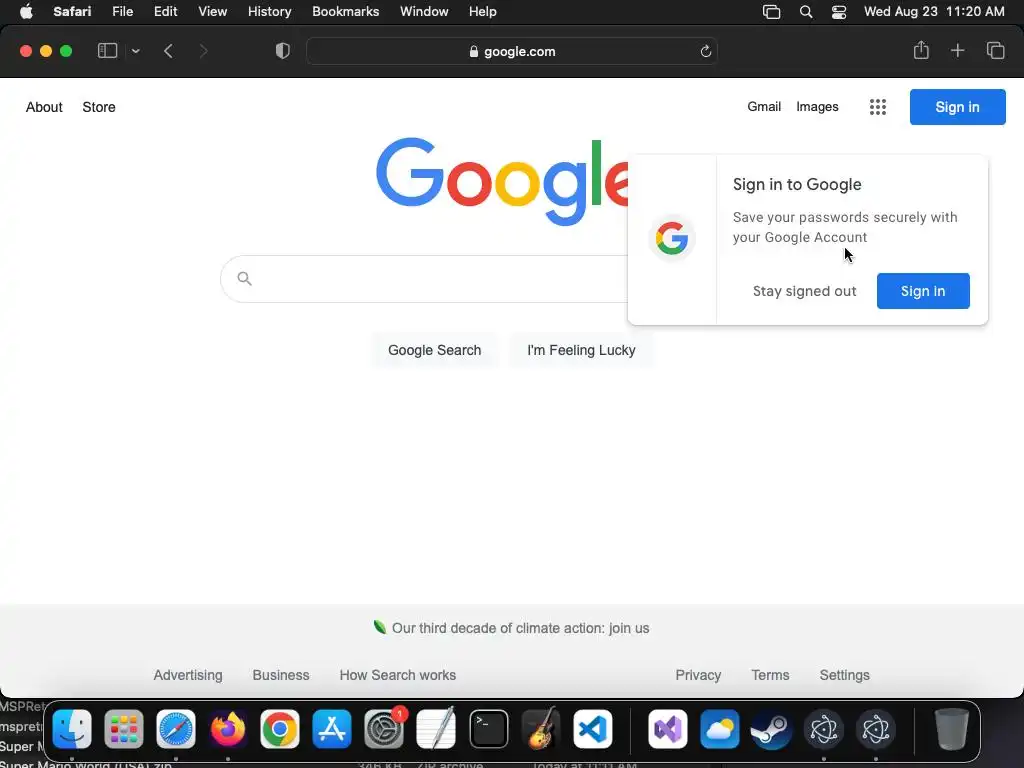The height and width of the screenshot is (768, 1024).
Task: Show the Safari sidebar
Action: pyautogui.click(x=107, y=51)
